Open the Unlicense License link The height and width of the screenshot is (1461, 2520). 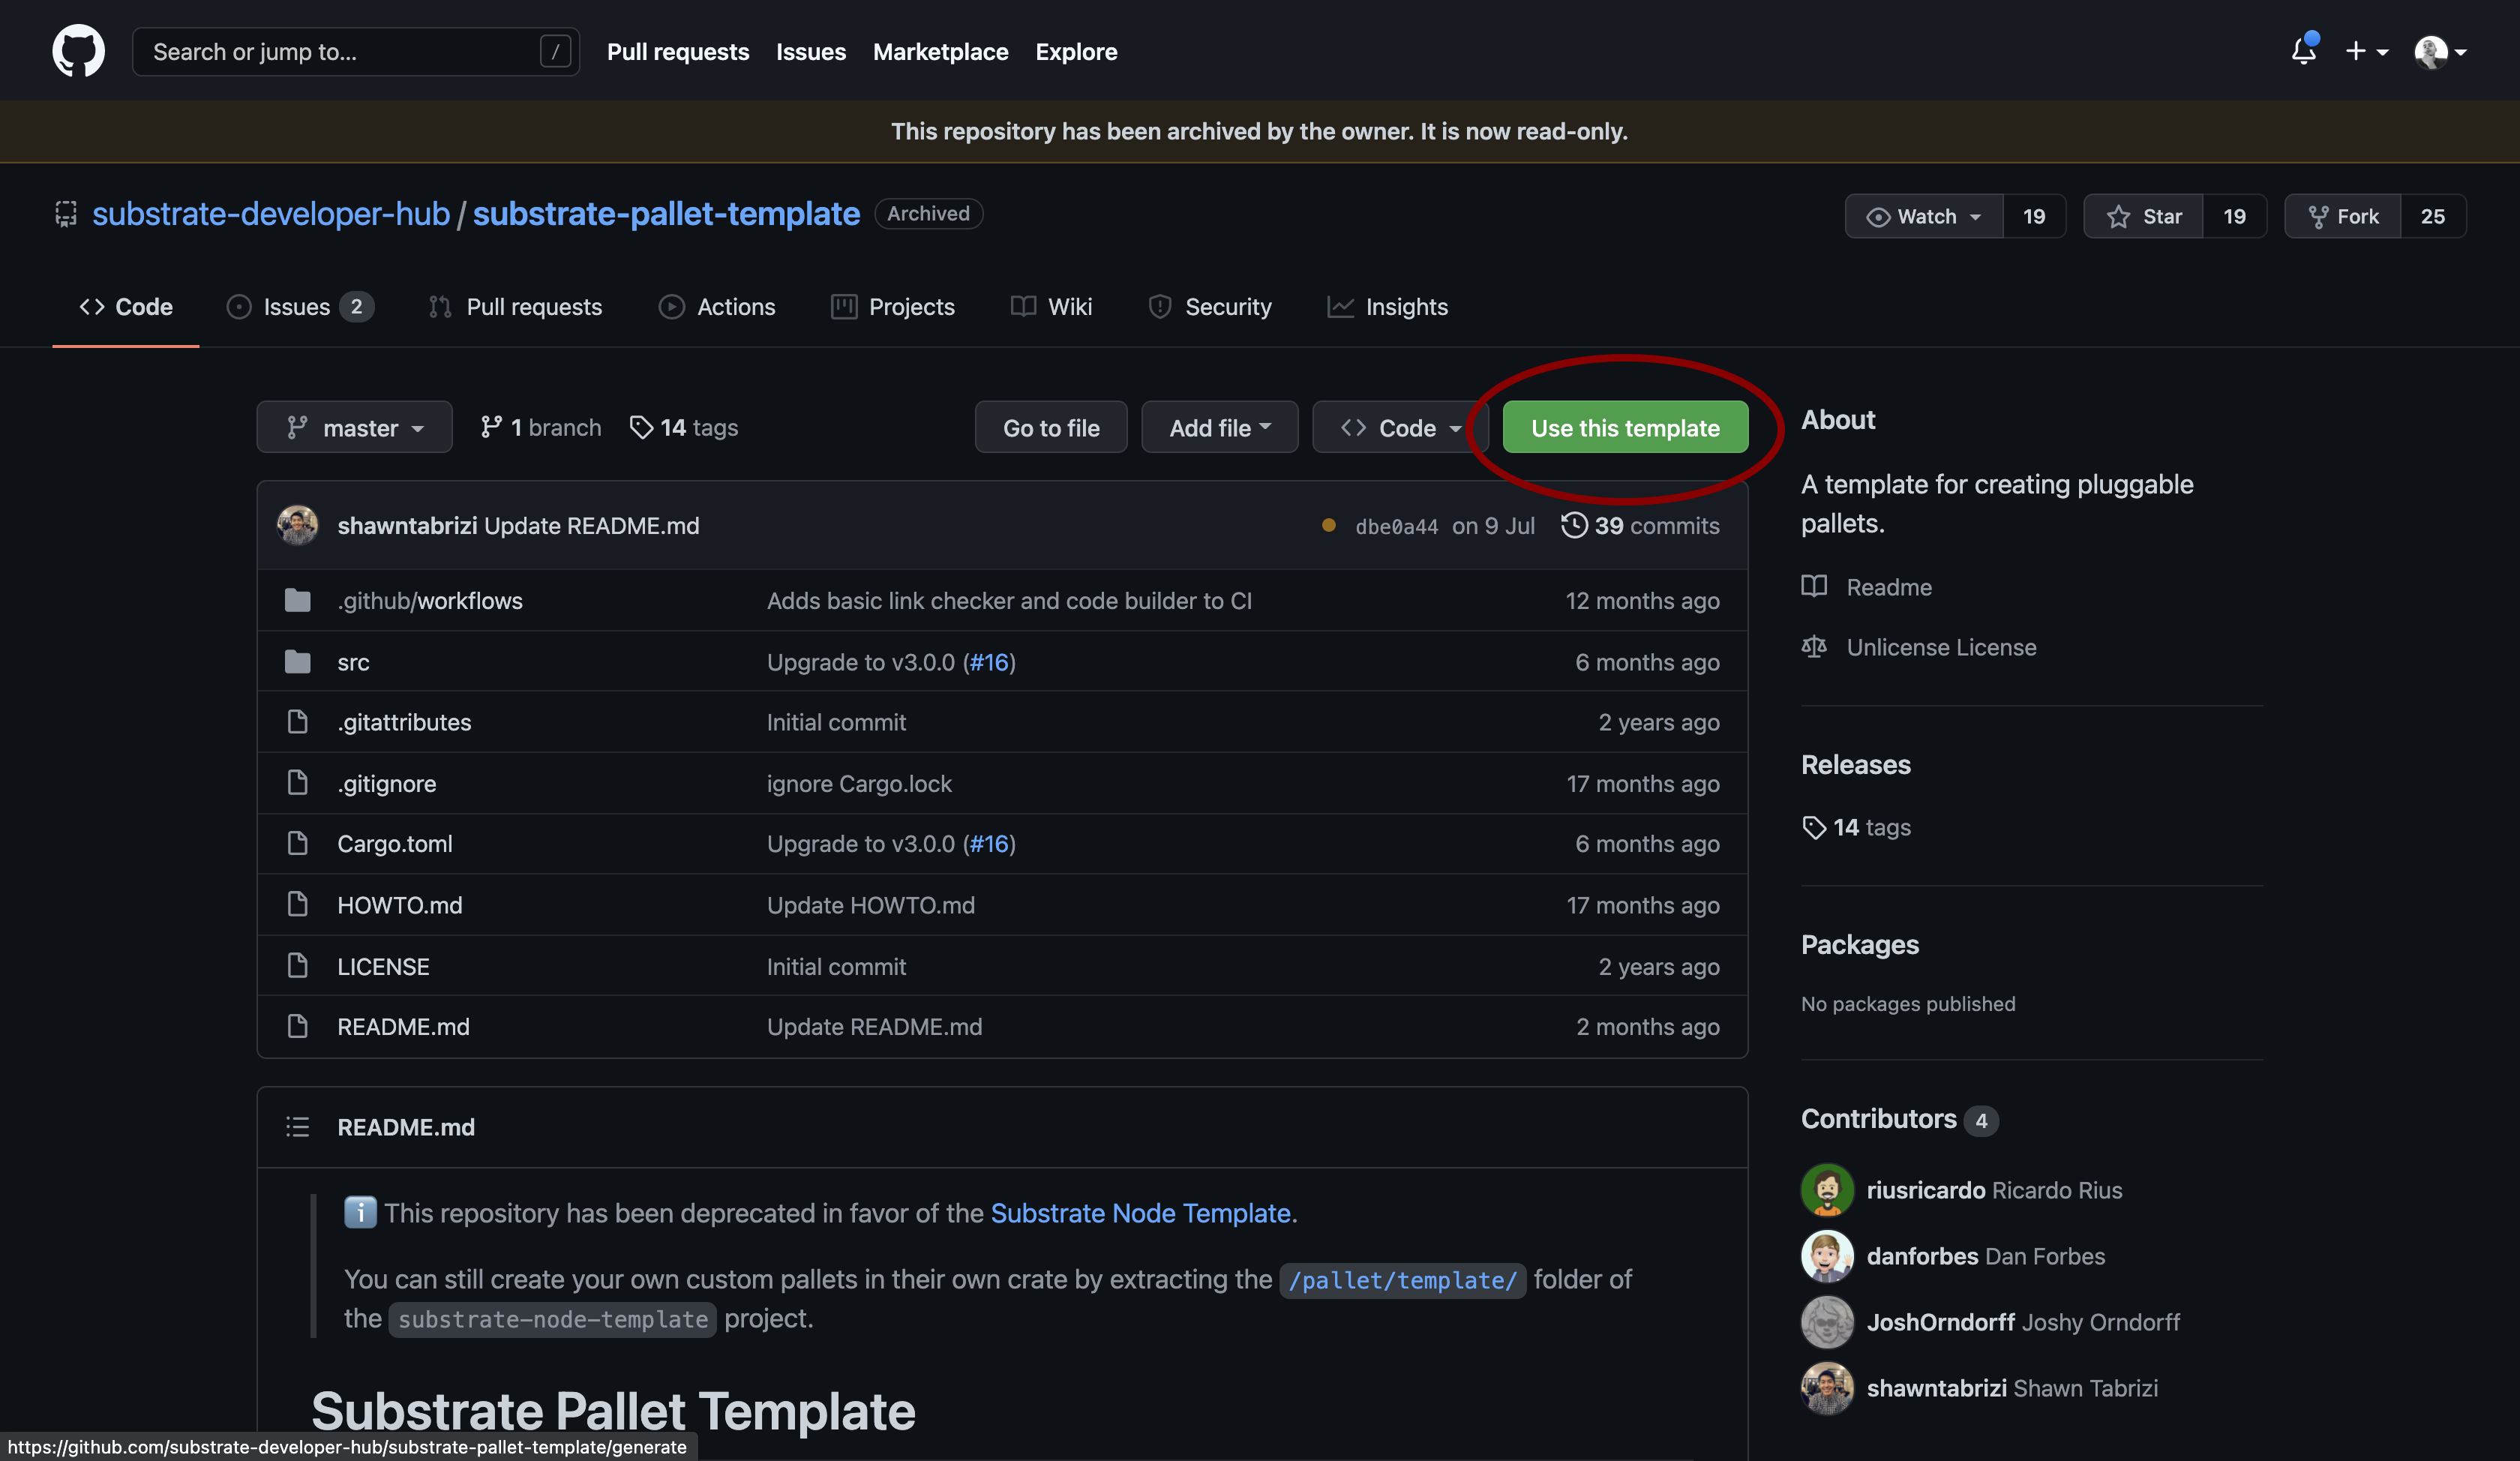1940,647
